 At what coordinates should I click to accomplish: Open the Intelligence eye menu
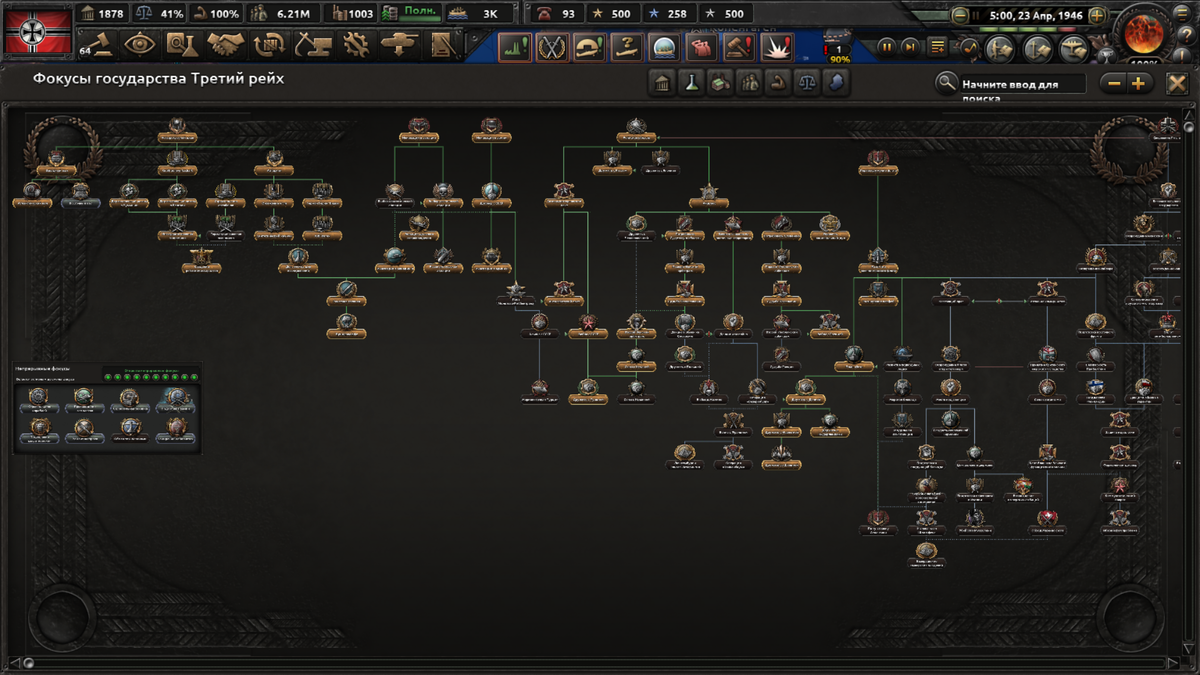(x=141, y=45)
